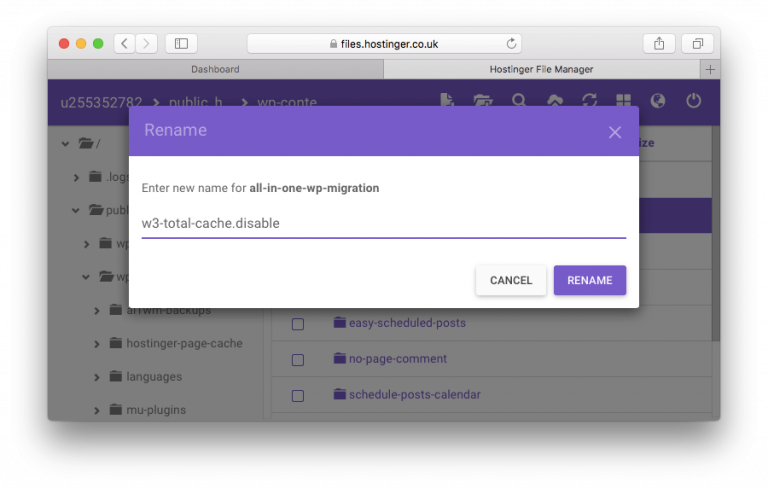
Task: Click the file manager refresh icon
Action: (x=589, y=100)
